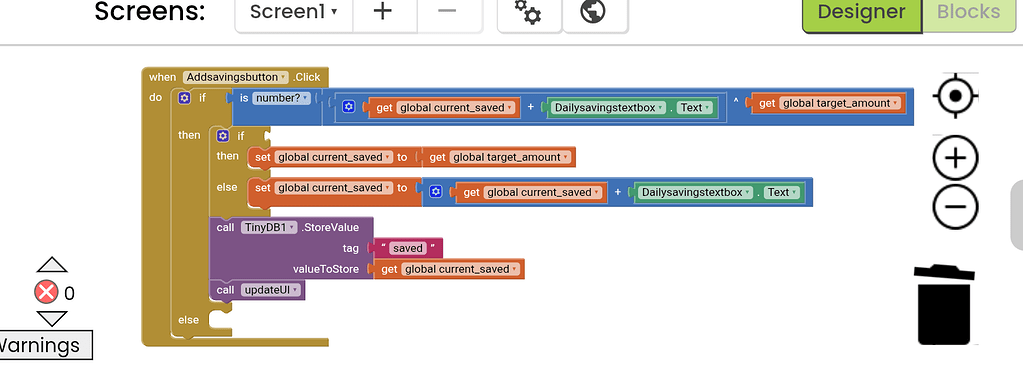Screen dimensions: 1023x371
Task: Open Dailysavingstextbox dropdown in else branch
Action: [x=696, y=192]
